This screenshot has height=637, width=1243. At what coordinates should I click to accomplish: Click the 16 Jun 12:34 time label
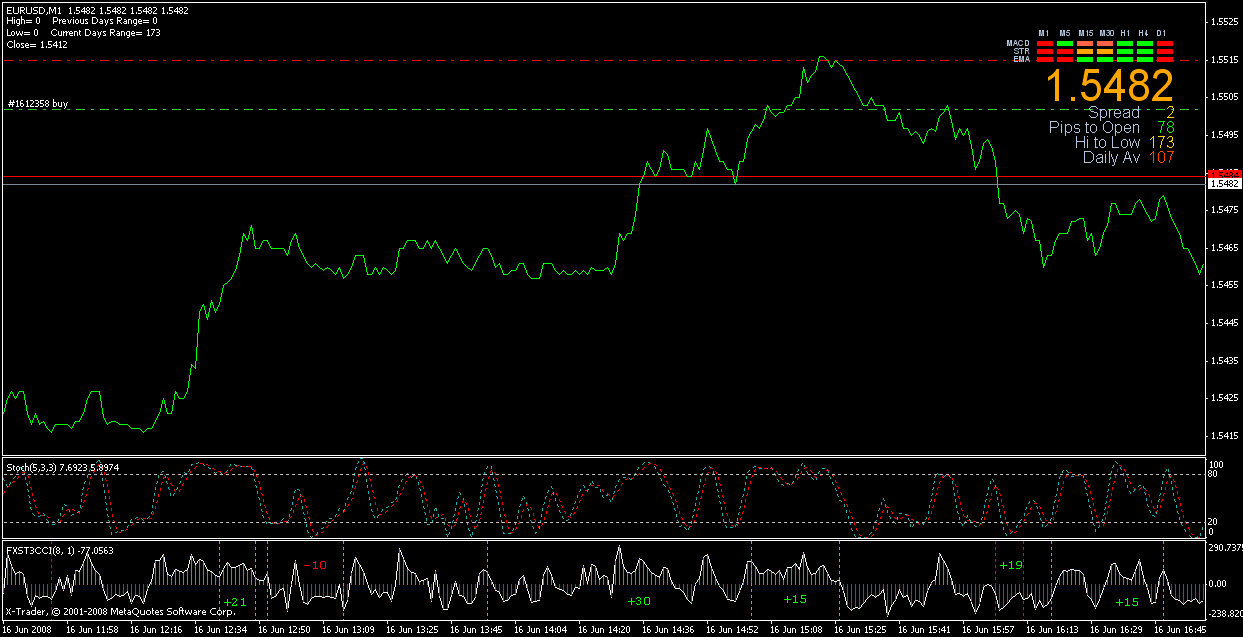(220, 630)
